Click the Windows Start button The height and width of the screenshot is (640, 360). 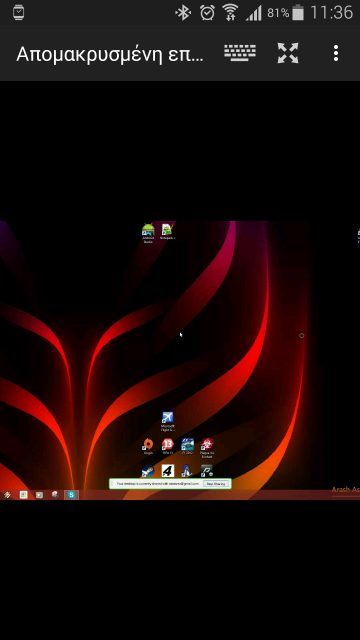[x=7, y=495]
